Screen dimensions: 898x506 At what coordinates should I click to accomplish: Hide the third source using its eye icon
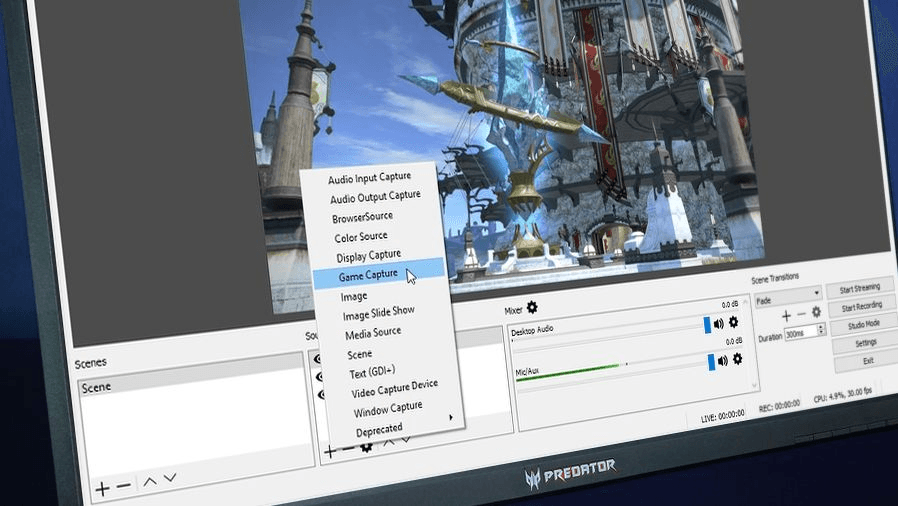322,395
